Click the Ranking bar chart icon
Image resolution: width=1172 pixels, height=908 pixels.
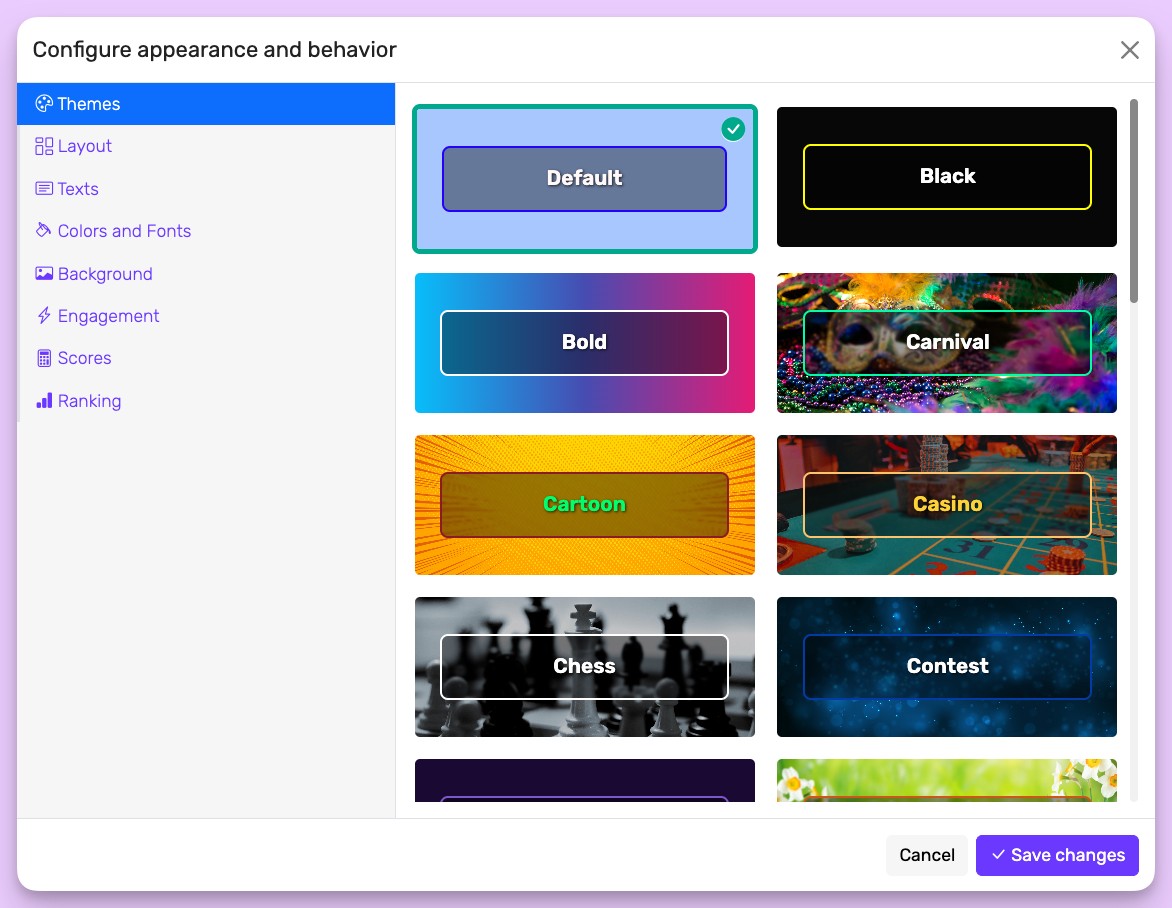click(44, 401)
